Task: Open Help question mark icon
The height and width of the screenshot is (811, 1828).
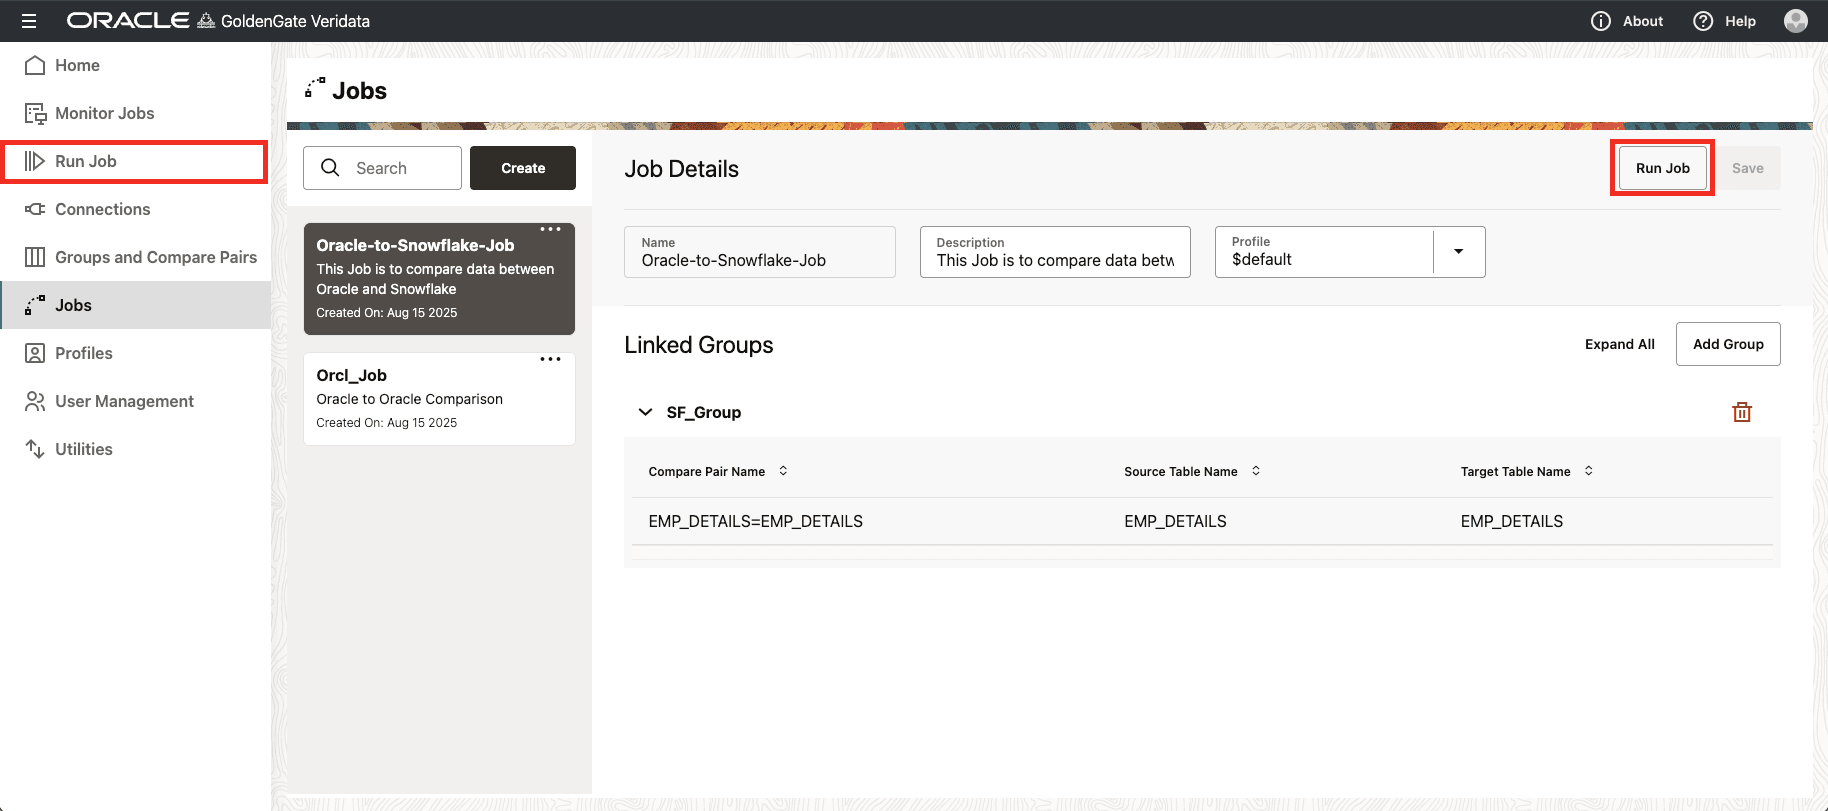Action: coord(1703,21)
